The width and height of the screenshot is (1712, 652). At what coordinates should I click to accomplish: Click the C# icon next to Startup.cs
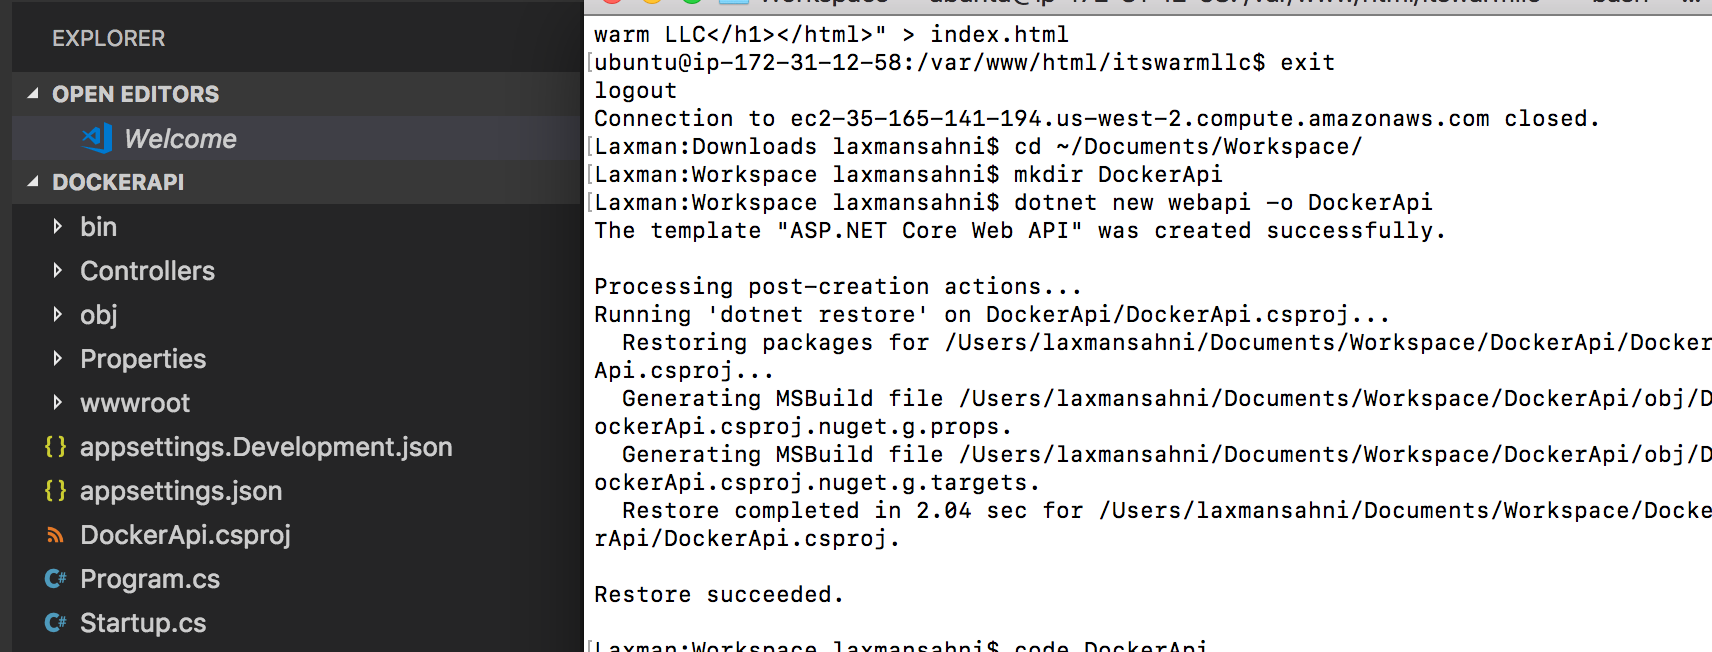57,623
